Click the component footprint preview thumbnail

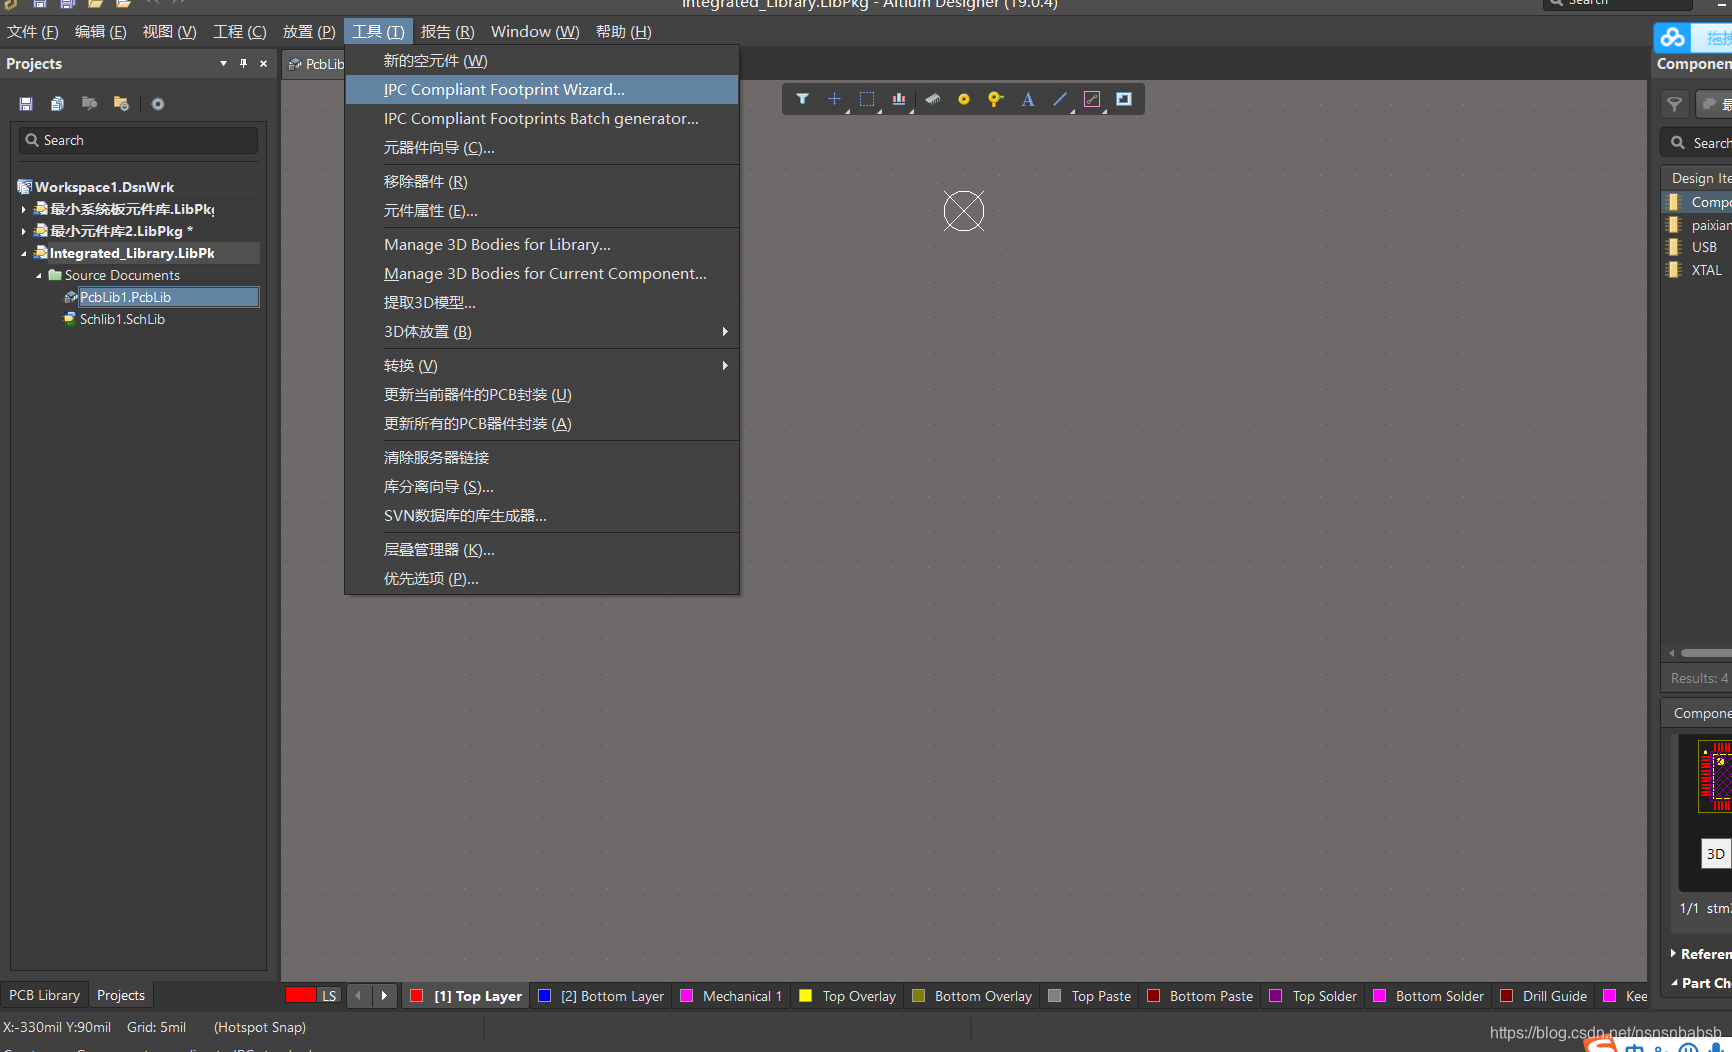(1714, 776)
